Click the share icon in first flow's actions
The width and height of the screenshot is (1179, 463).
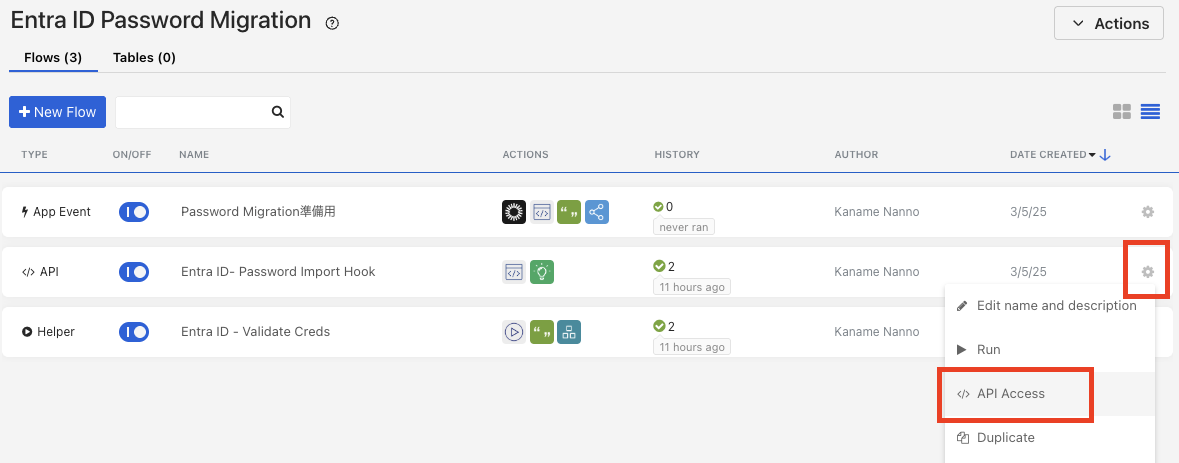(x=597, y=212)
